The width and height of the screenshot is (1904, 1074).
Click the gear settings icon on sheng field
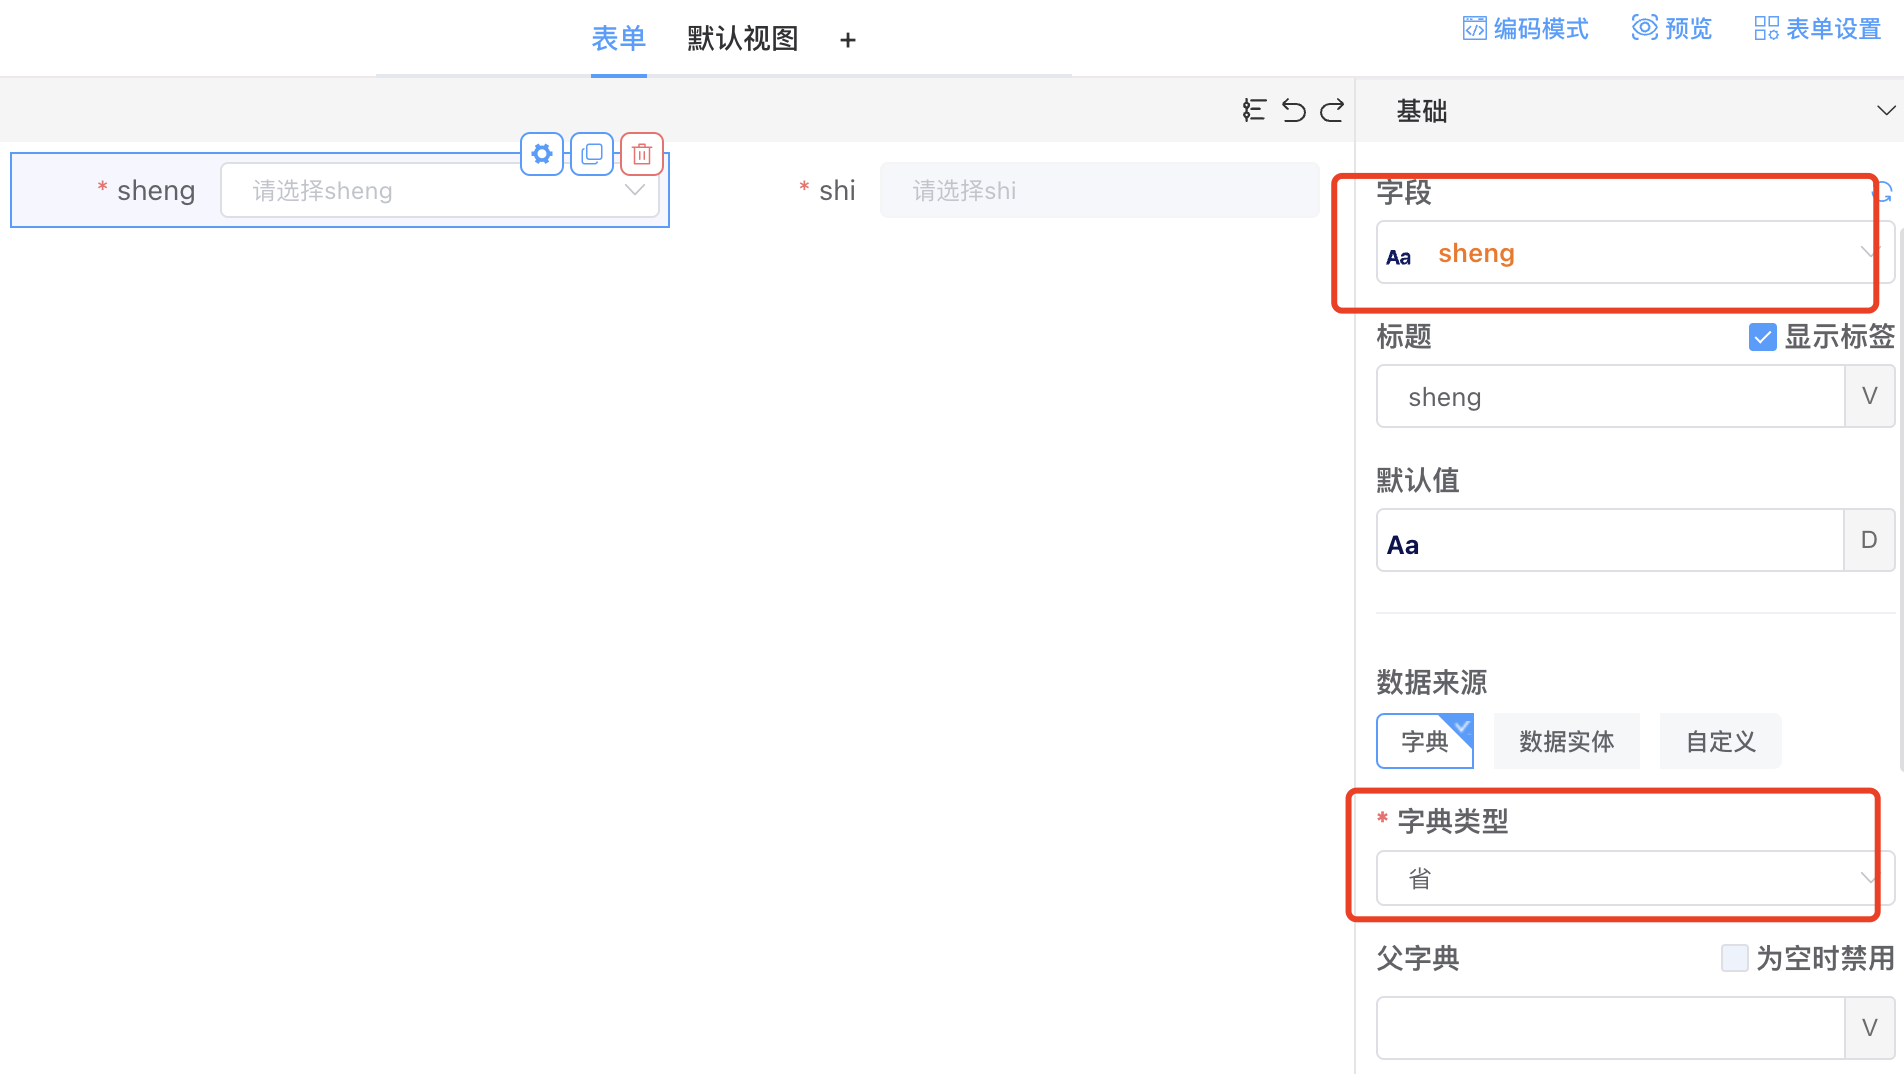point(541,154)
